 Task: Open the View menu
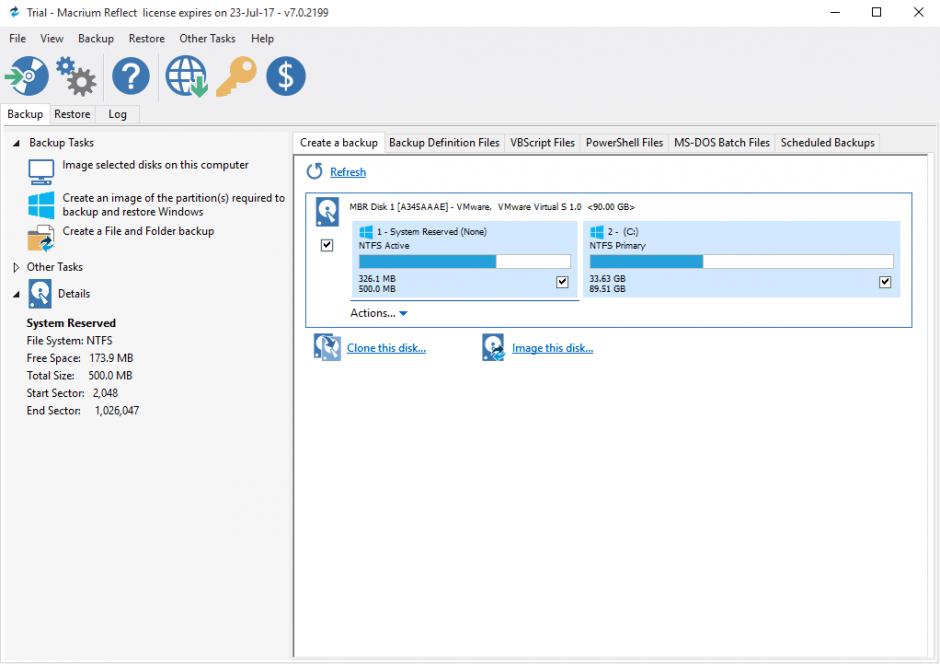[x=52, y=38]
